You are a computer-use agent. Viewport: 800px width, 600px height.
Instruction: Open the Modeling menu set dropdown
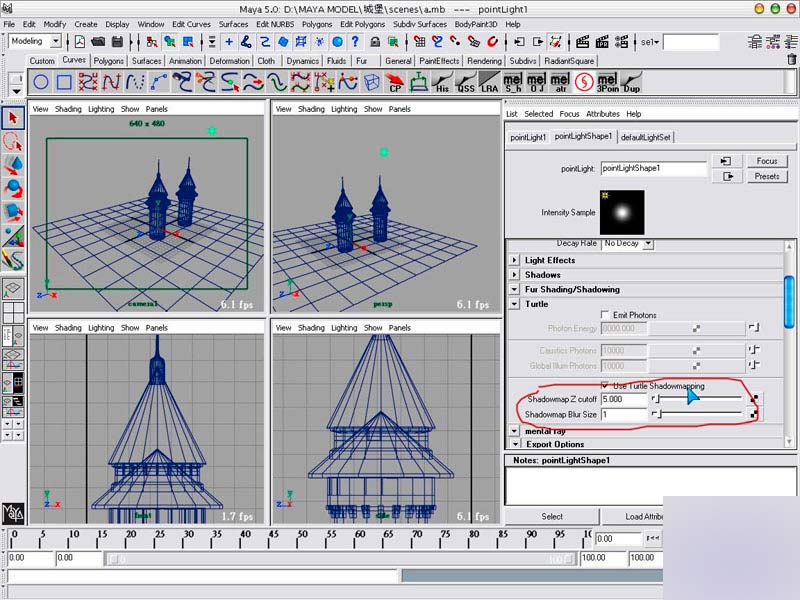coord(35,42)
